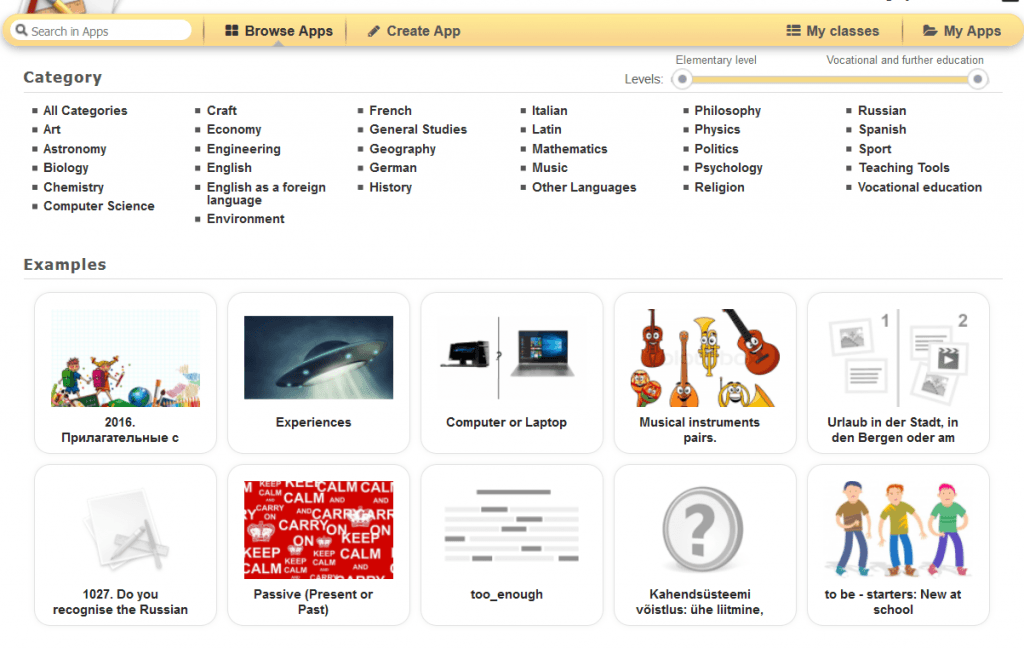1024x648 pixels.
Task: Pick the Teaching Tools category
Action: [x=904, y=168]
